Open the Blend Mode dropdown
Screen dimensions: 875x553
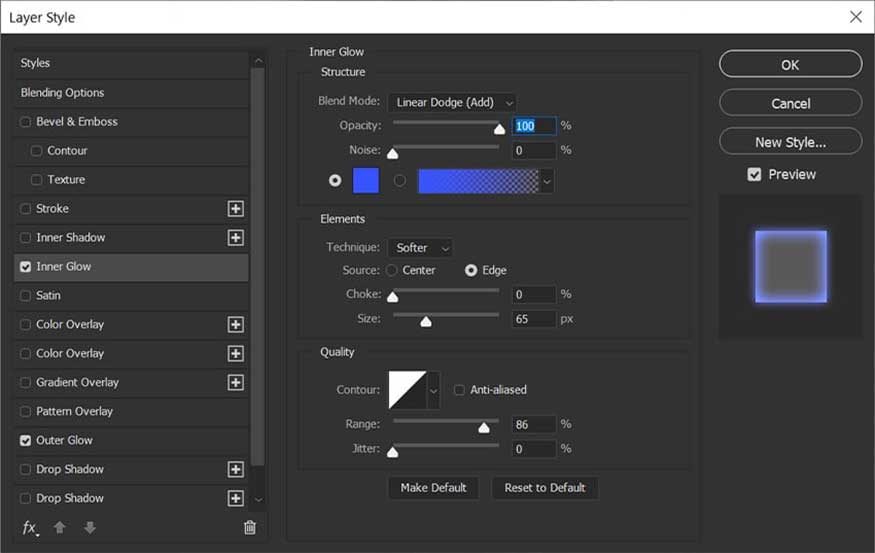[452, 102]
